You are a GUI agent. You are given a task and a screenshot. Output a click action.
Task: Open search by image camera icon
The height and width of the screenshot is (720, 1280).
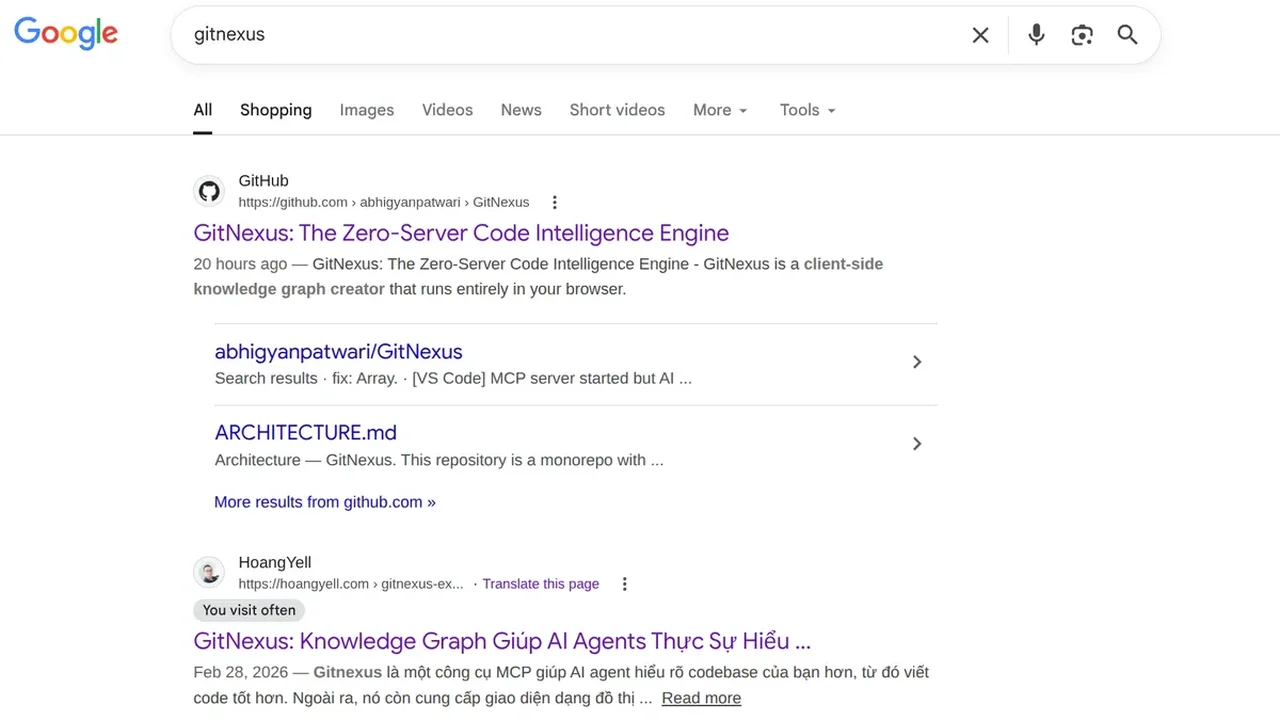pos(1082,35)
